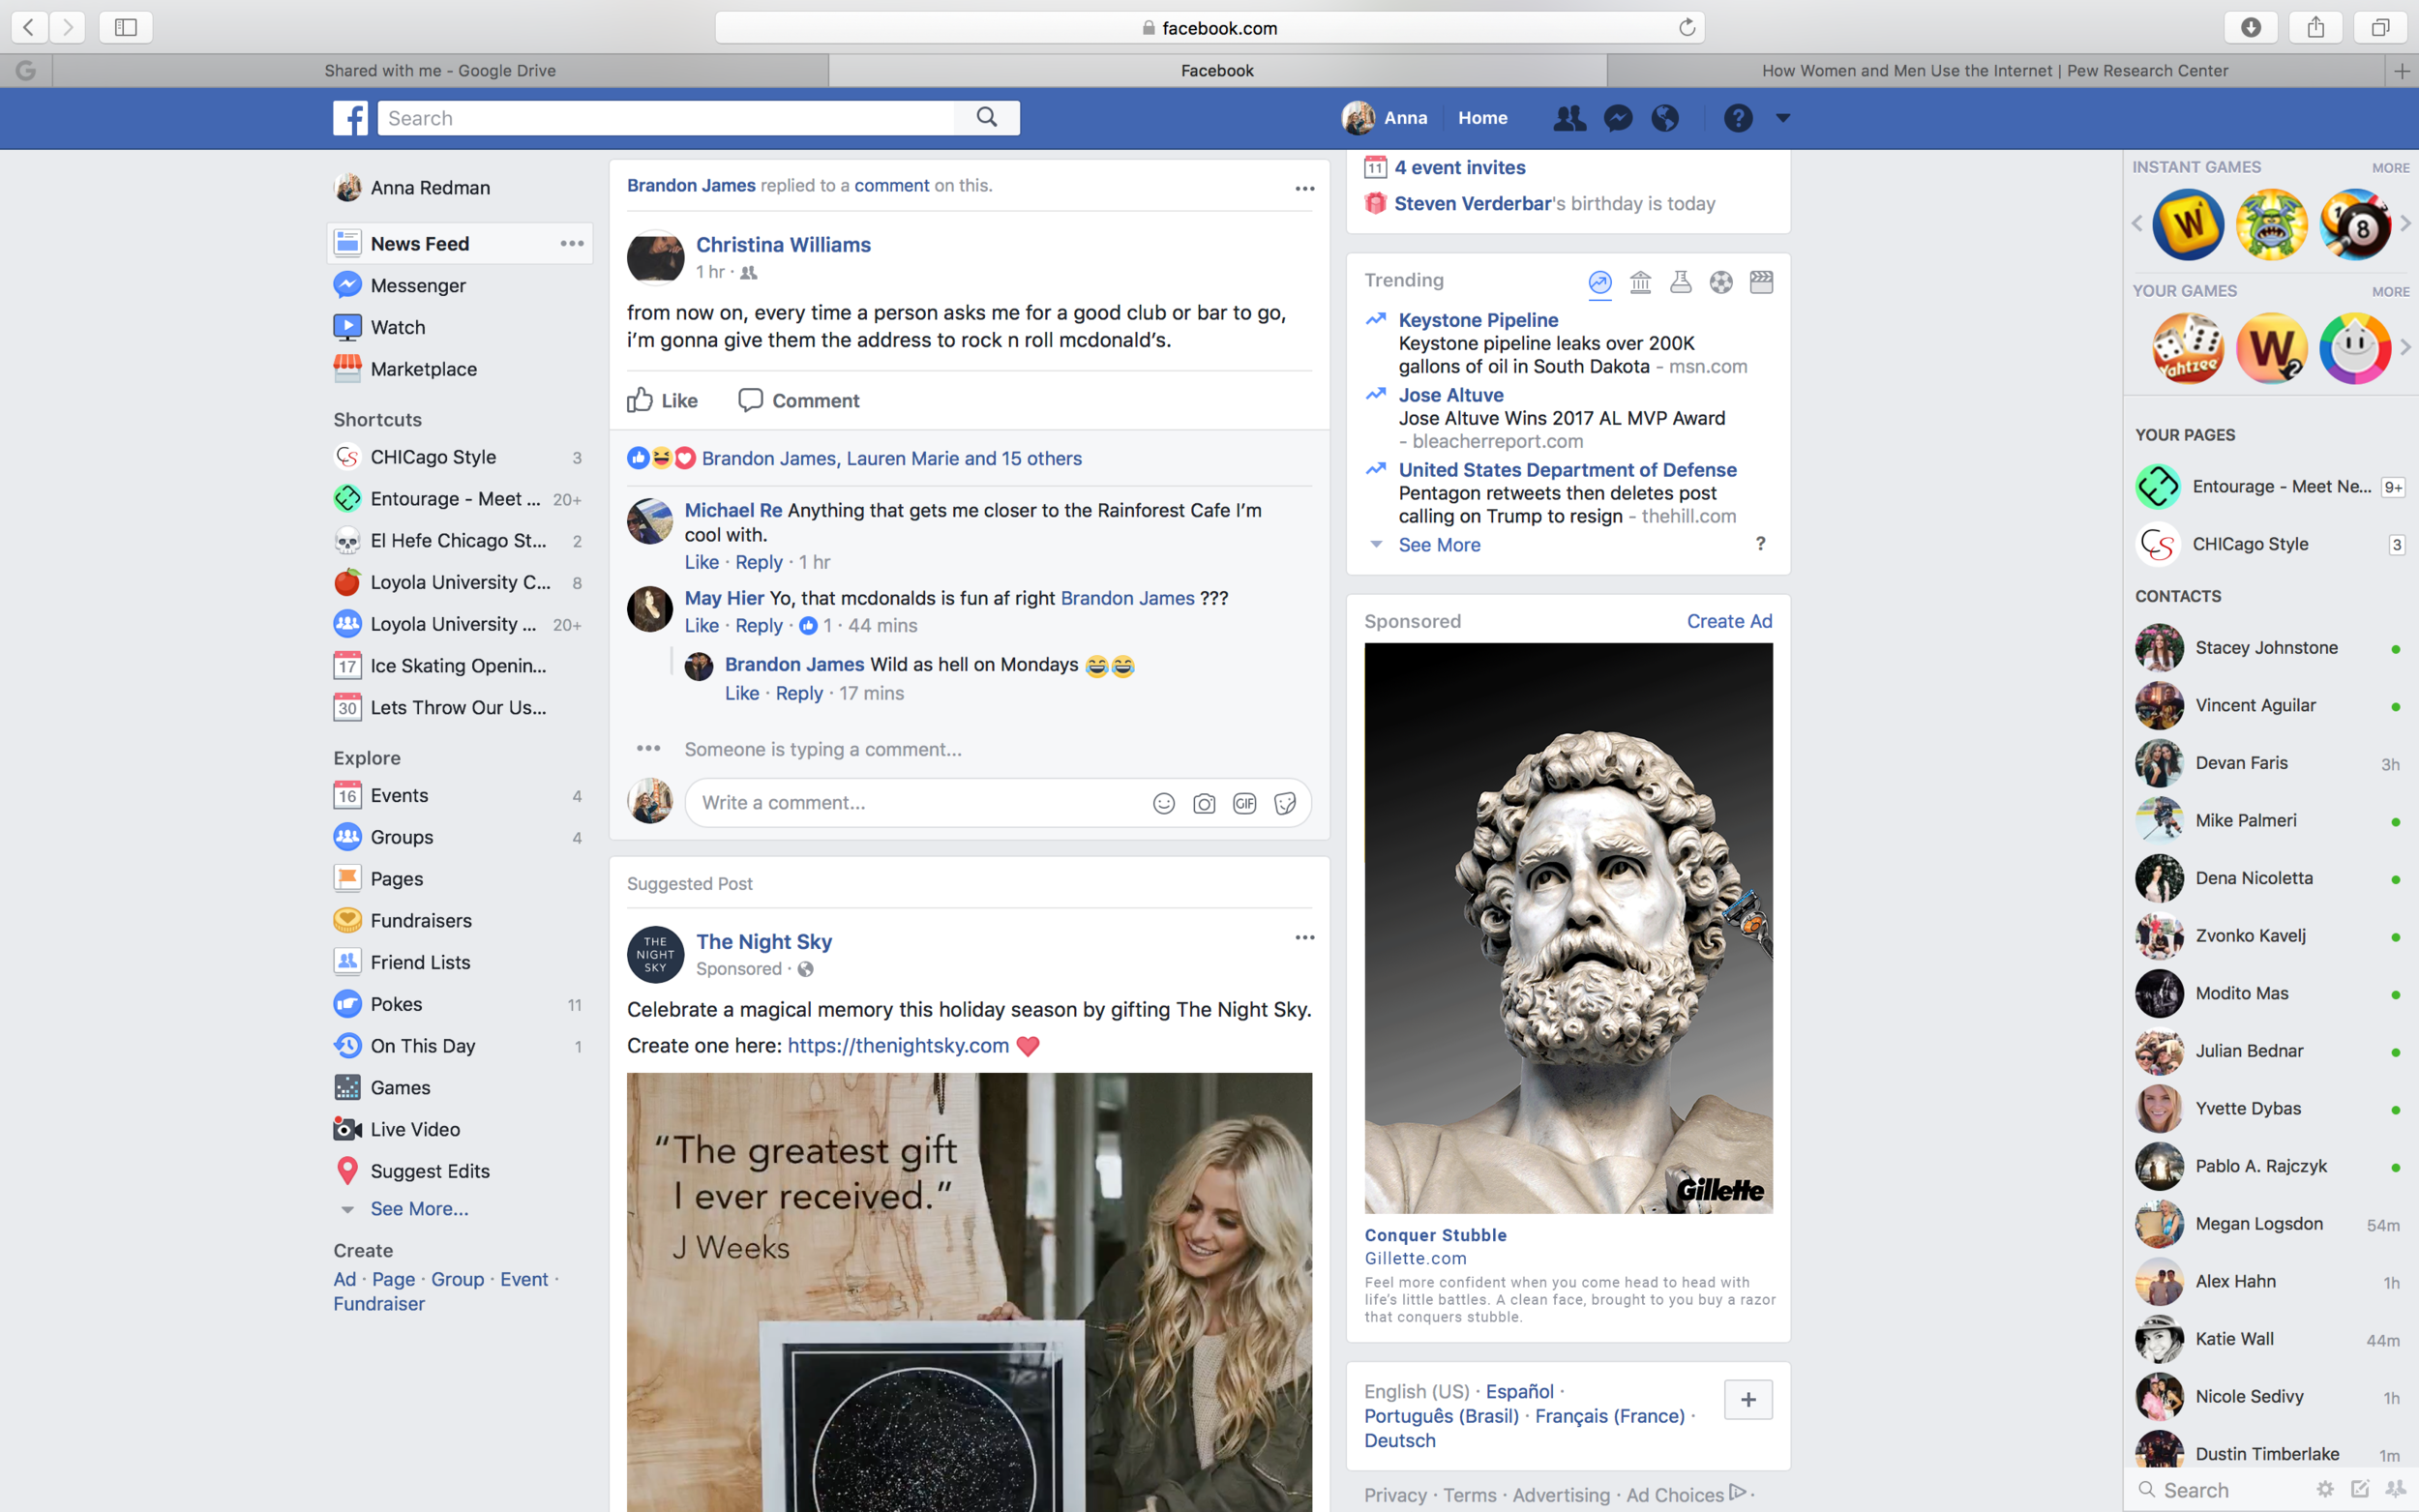Open account menu dropdown arrow

pos(1783,118)
